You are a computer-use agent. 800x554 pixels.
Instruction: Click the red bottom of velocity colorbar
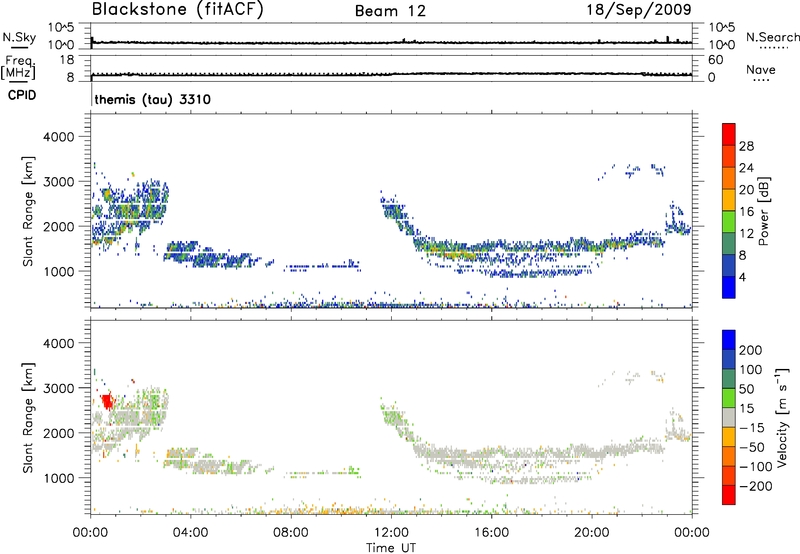(x=729, y=495)
